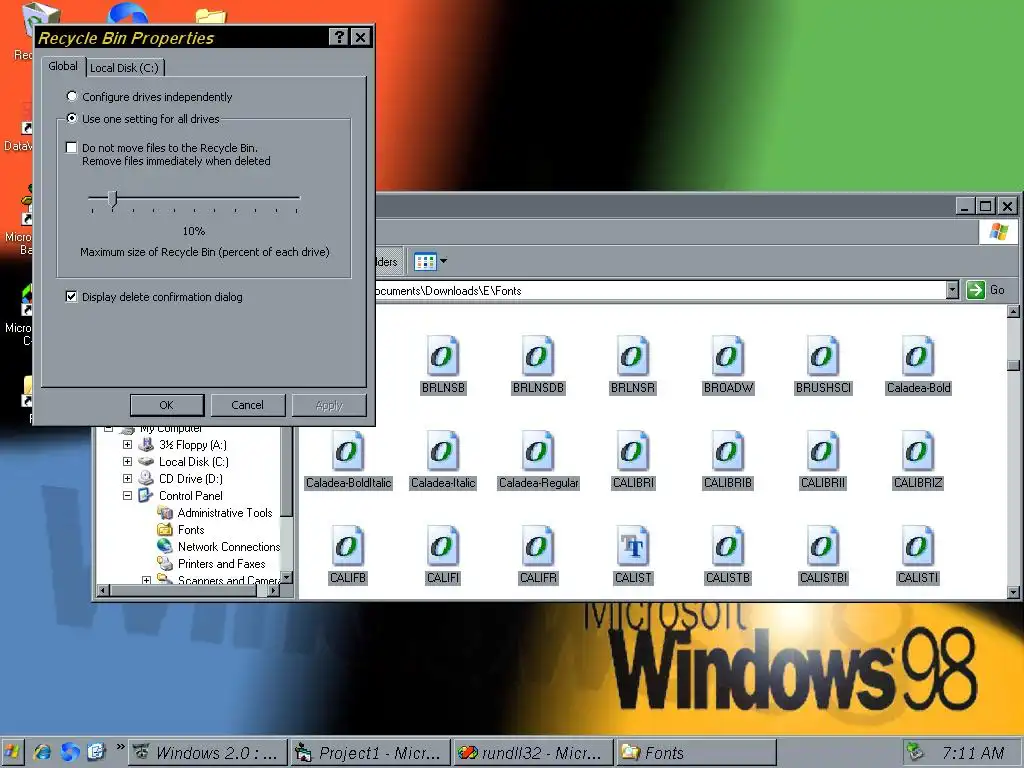
Task: Select the CALISTB font file icon
Action: click(x=728, y=546)
